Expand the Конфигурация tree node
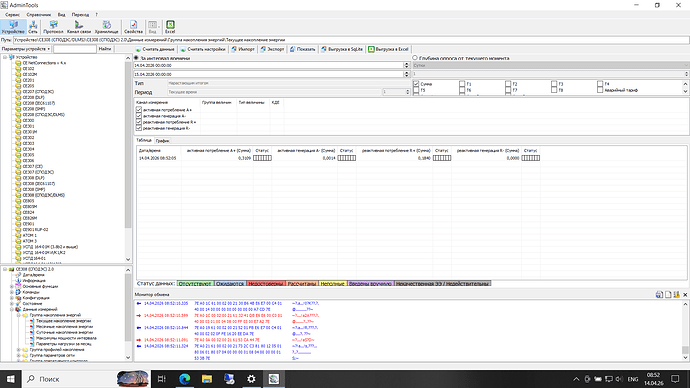The image size is (690, 388). [x=12, y=298]
